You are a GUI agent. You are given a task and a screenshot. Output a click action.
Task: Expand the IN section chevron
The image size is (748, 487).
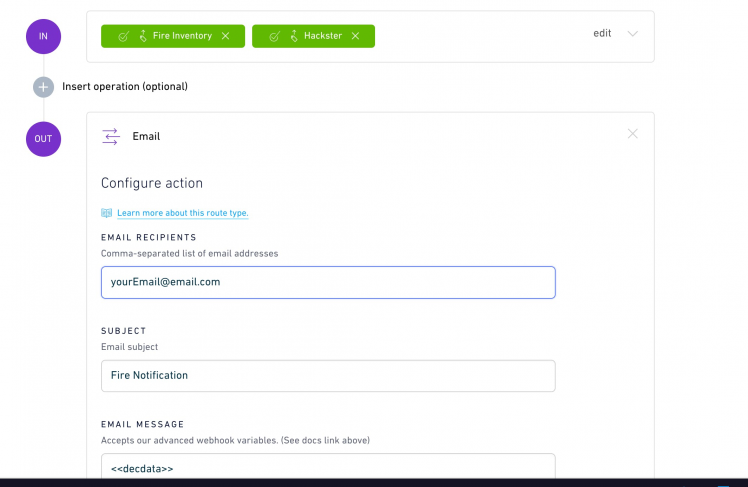click(632, 33)
